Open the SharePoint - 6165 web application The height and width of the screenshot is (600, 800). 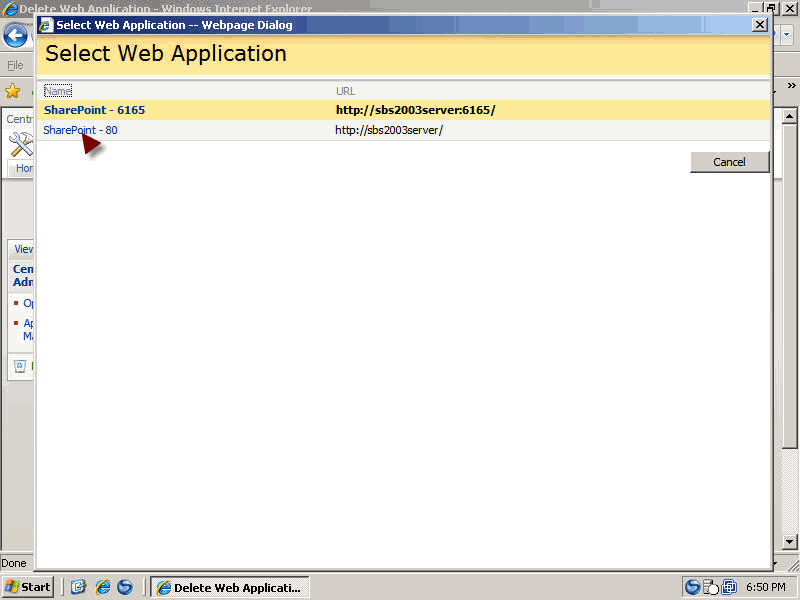click(94, 110)
